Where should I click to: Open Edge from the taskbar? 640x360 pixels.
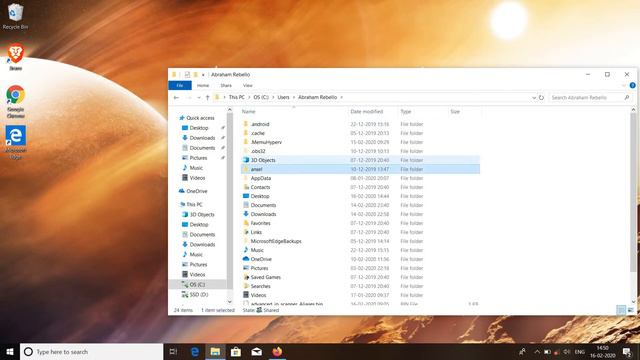coord(195,351)
